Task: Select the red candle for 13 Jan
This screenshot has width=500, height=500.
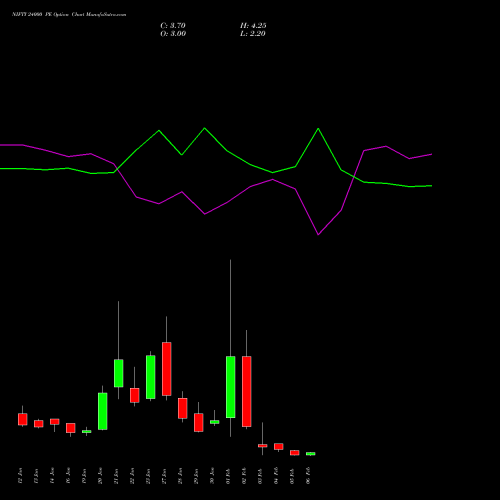Action: click(39, 424)
